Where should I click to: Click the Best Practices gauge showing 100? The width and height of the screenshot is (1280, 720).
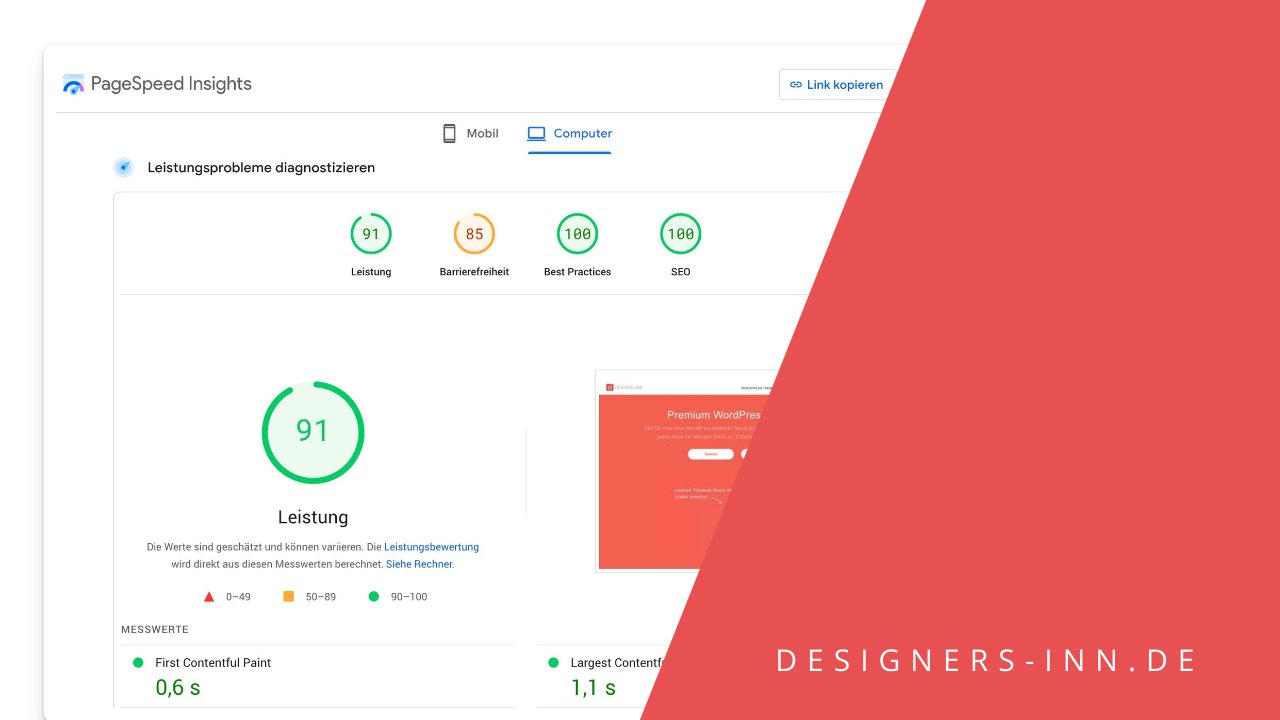pyautogui.click(x=577, y=233)
